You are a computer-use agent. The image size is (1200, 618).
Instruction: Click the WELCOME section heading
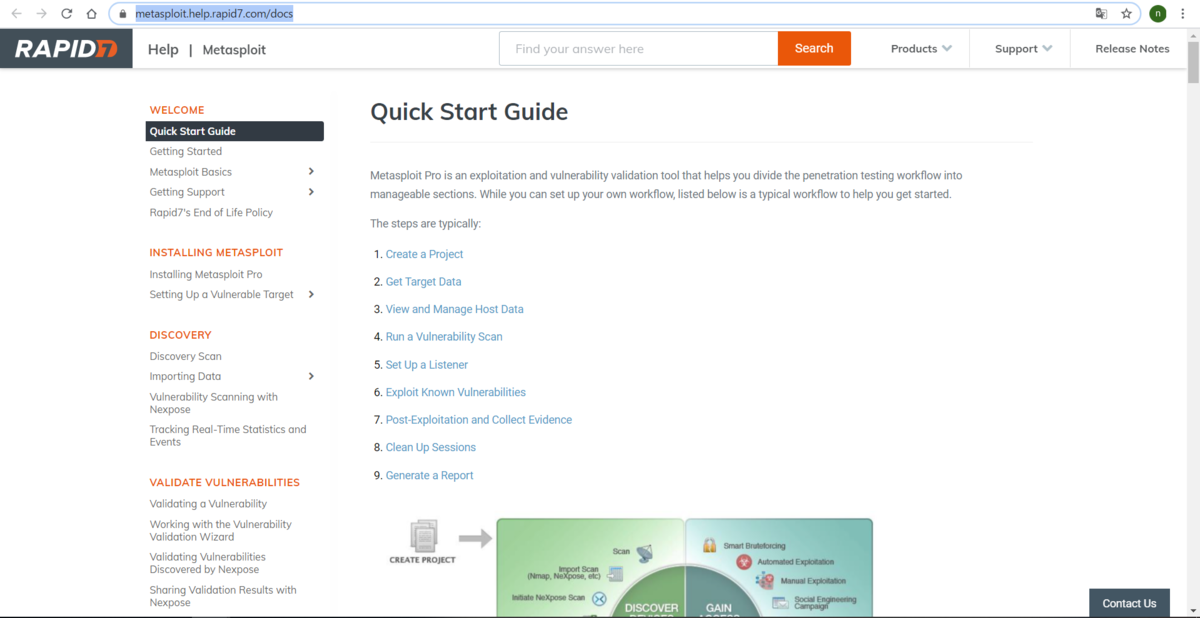tap(177, 110)
